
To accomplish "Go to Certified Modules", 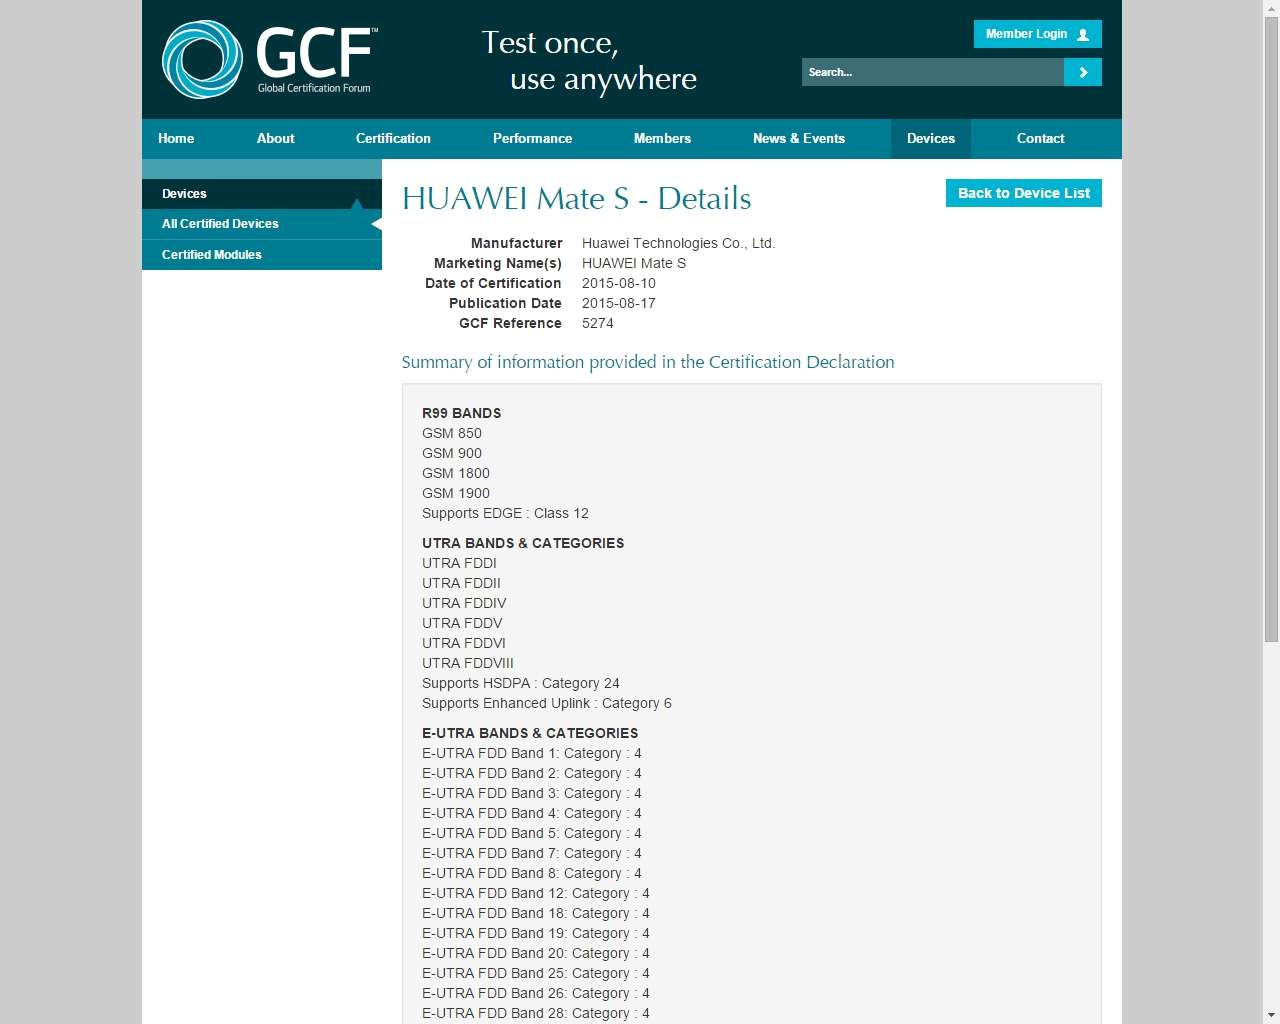I will [x=262, y=255].
